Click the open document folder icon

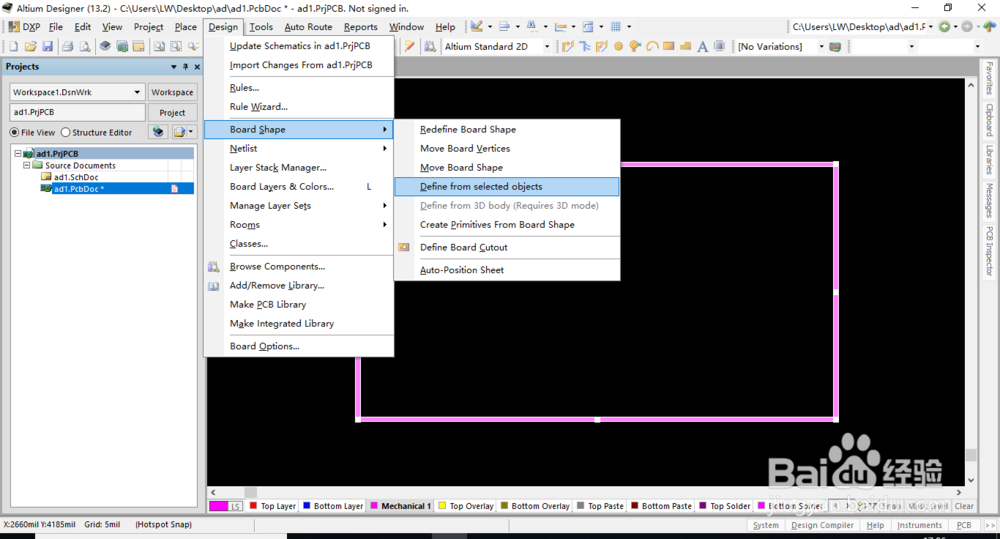(x=30, y=46)
